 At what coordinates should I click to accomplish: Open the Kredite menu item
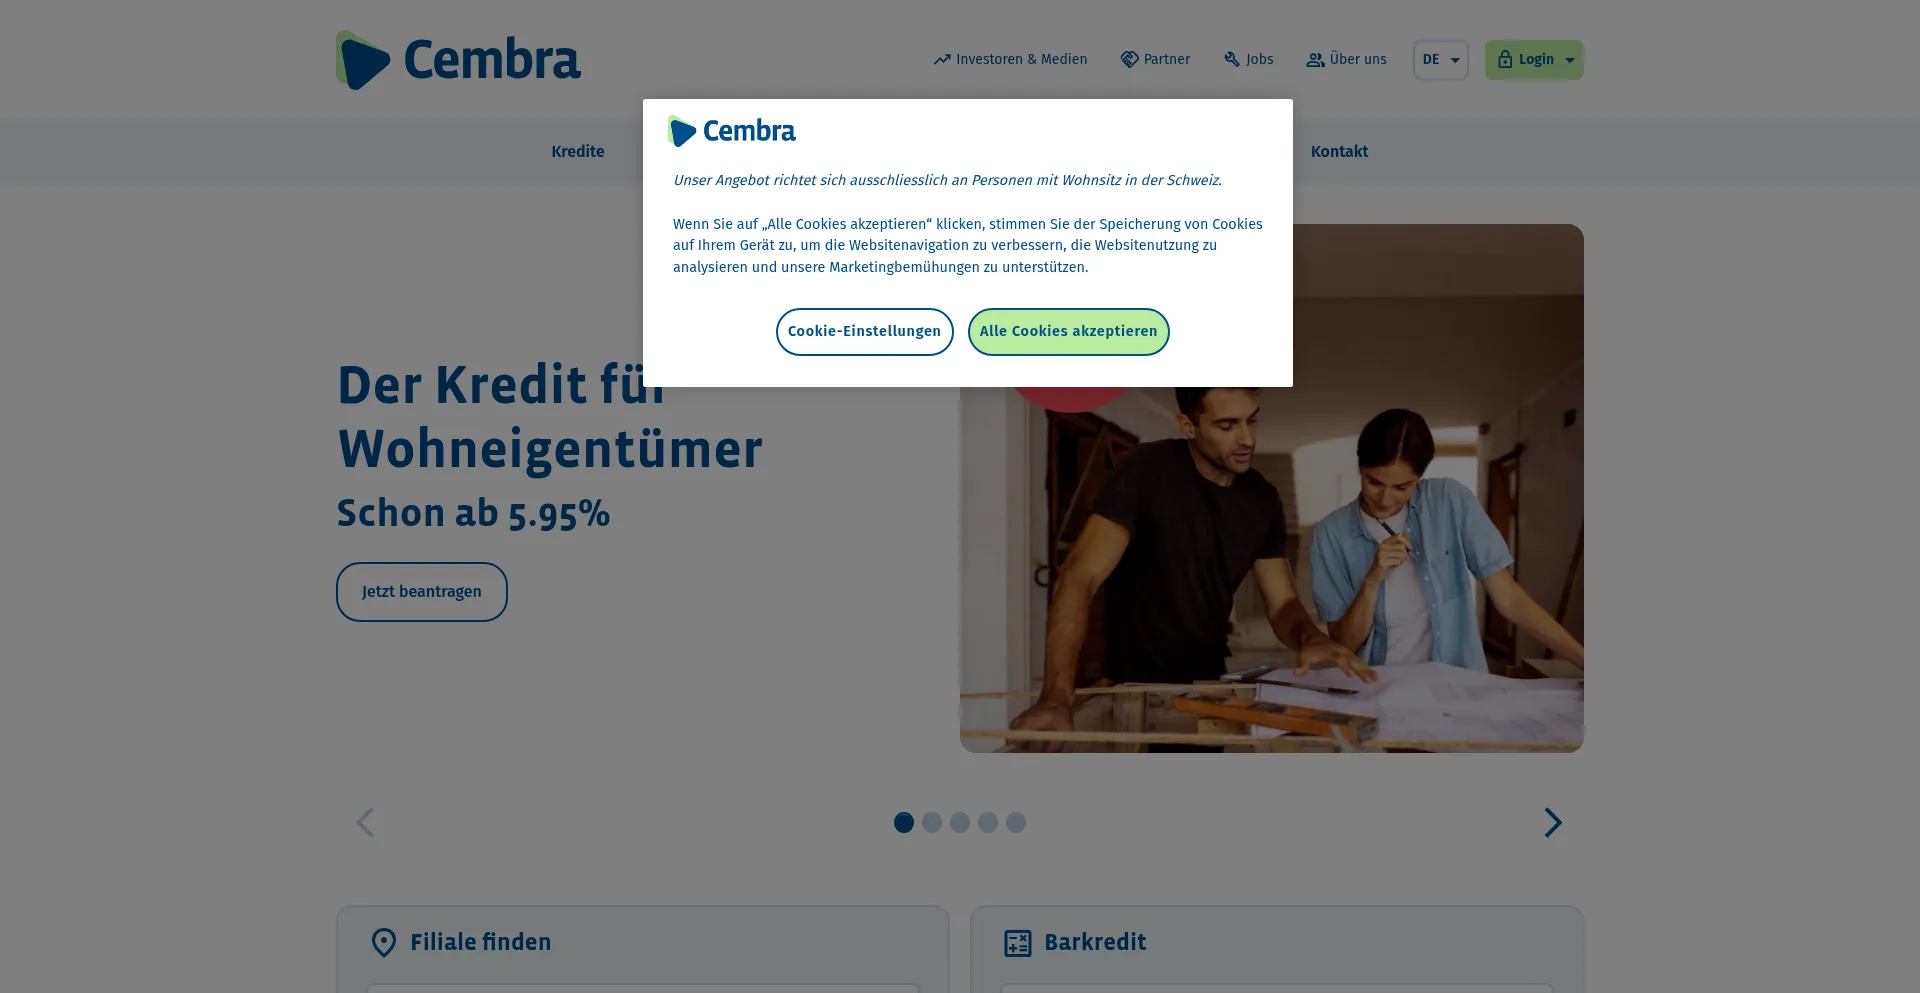578,152
